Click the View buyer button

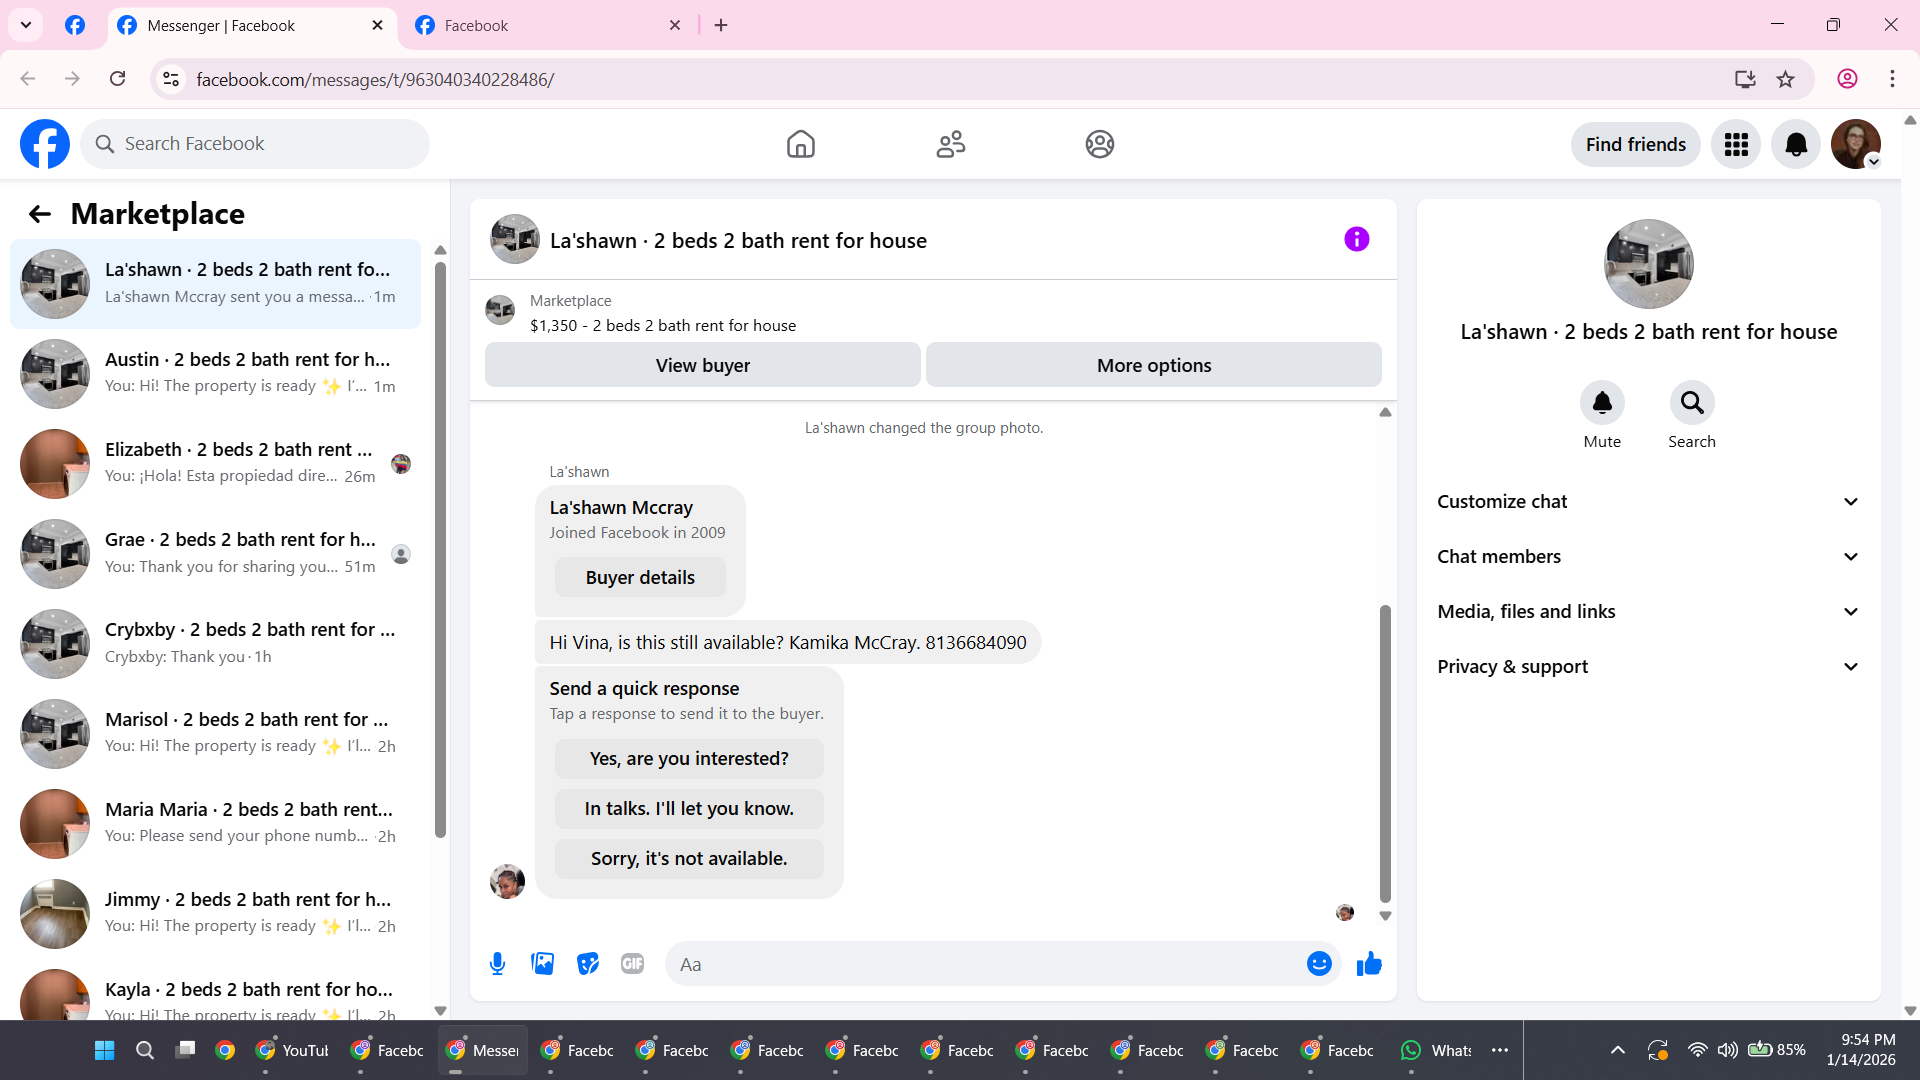pos(702,366)
